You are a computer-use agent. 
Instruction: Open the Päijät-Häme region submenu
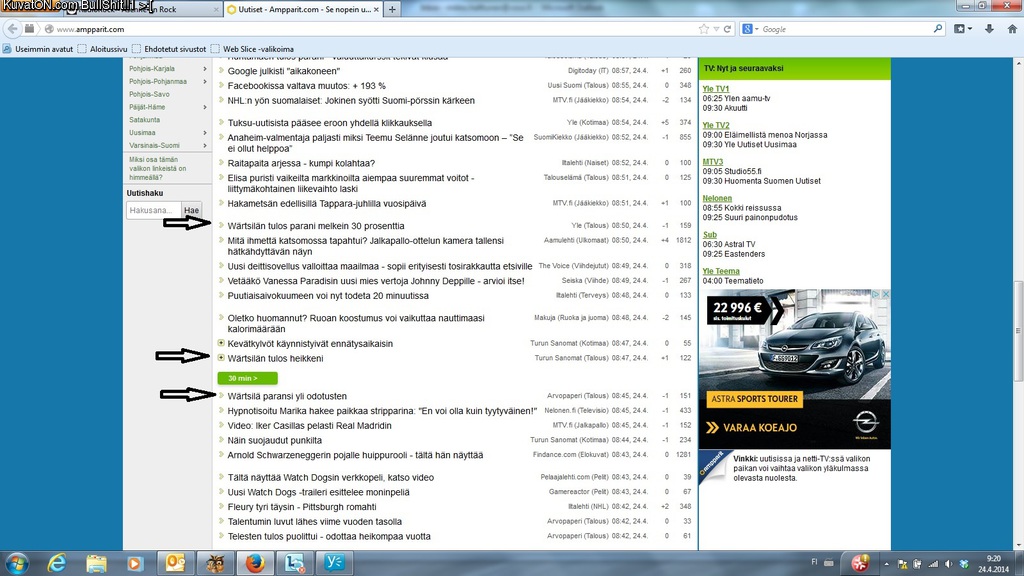(x=205, y=107)
